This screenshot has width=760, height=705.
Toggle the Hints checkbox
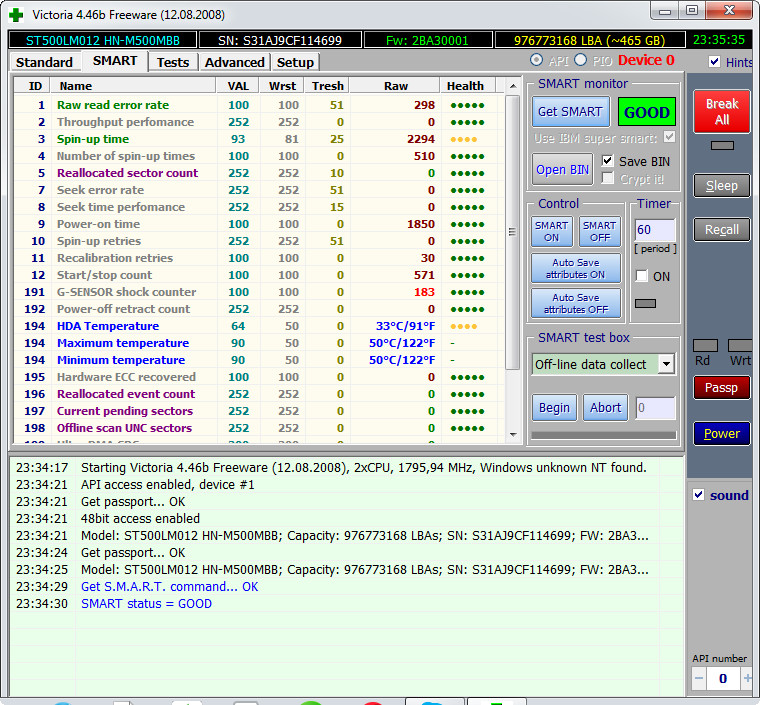pos(714,62)
